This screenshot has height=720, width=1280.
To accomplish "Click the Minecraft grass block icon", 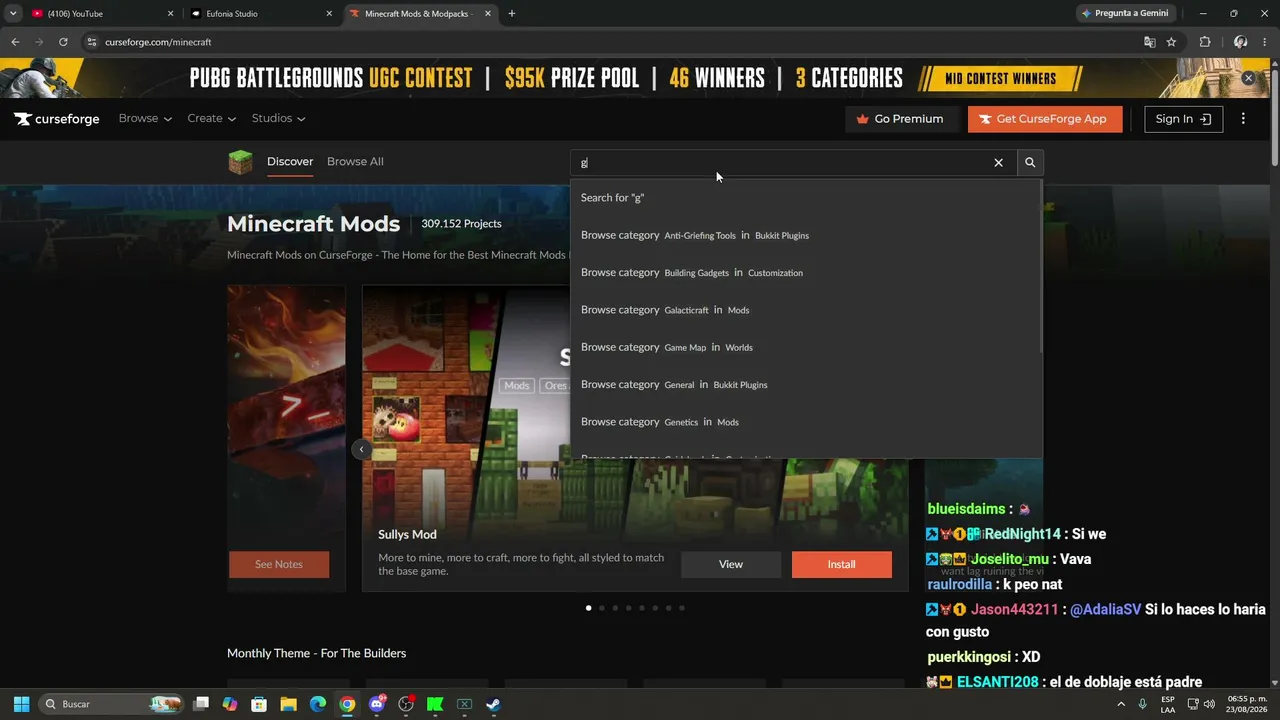I will [x=240, y=162].
